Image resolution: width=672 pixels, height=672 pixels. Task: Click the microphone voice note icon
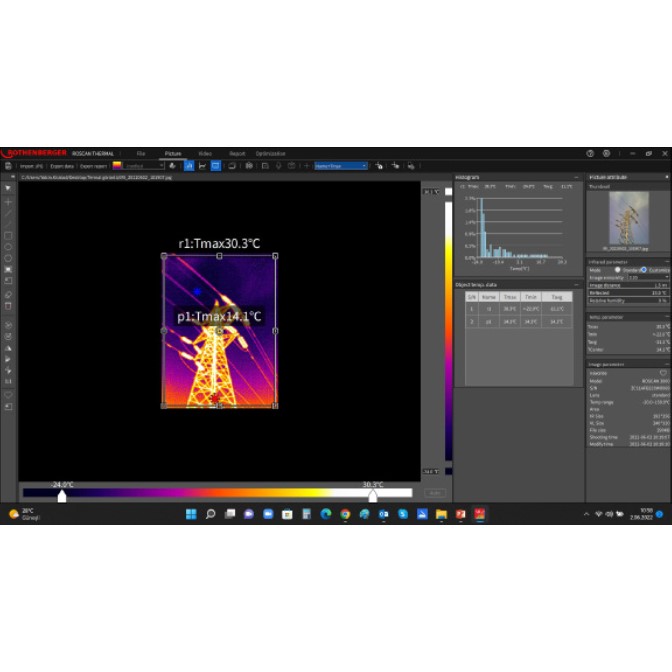pyautogui.click(x=278, y=166)
